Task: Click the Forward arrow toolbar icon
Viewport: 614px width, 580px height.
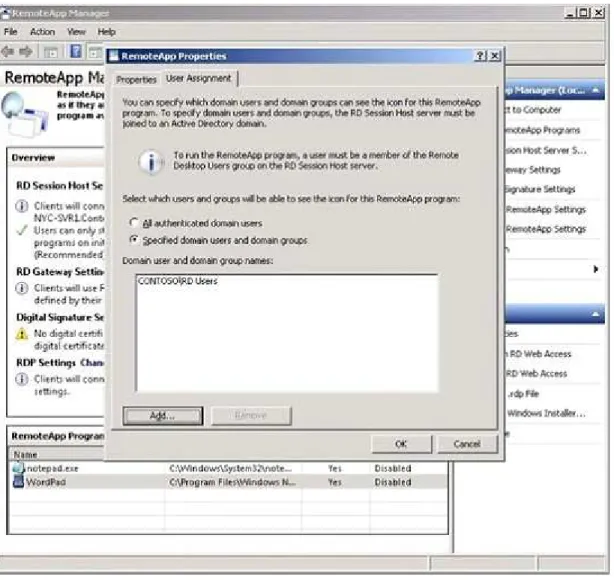Action: point(26,51)
